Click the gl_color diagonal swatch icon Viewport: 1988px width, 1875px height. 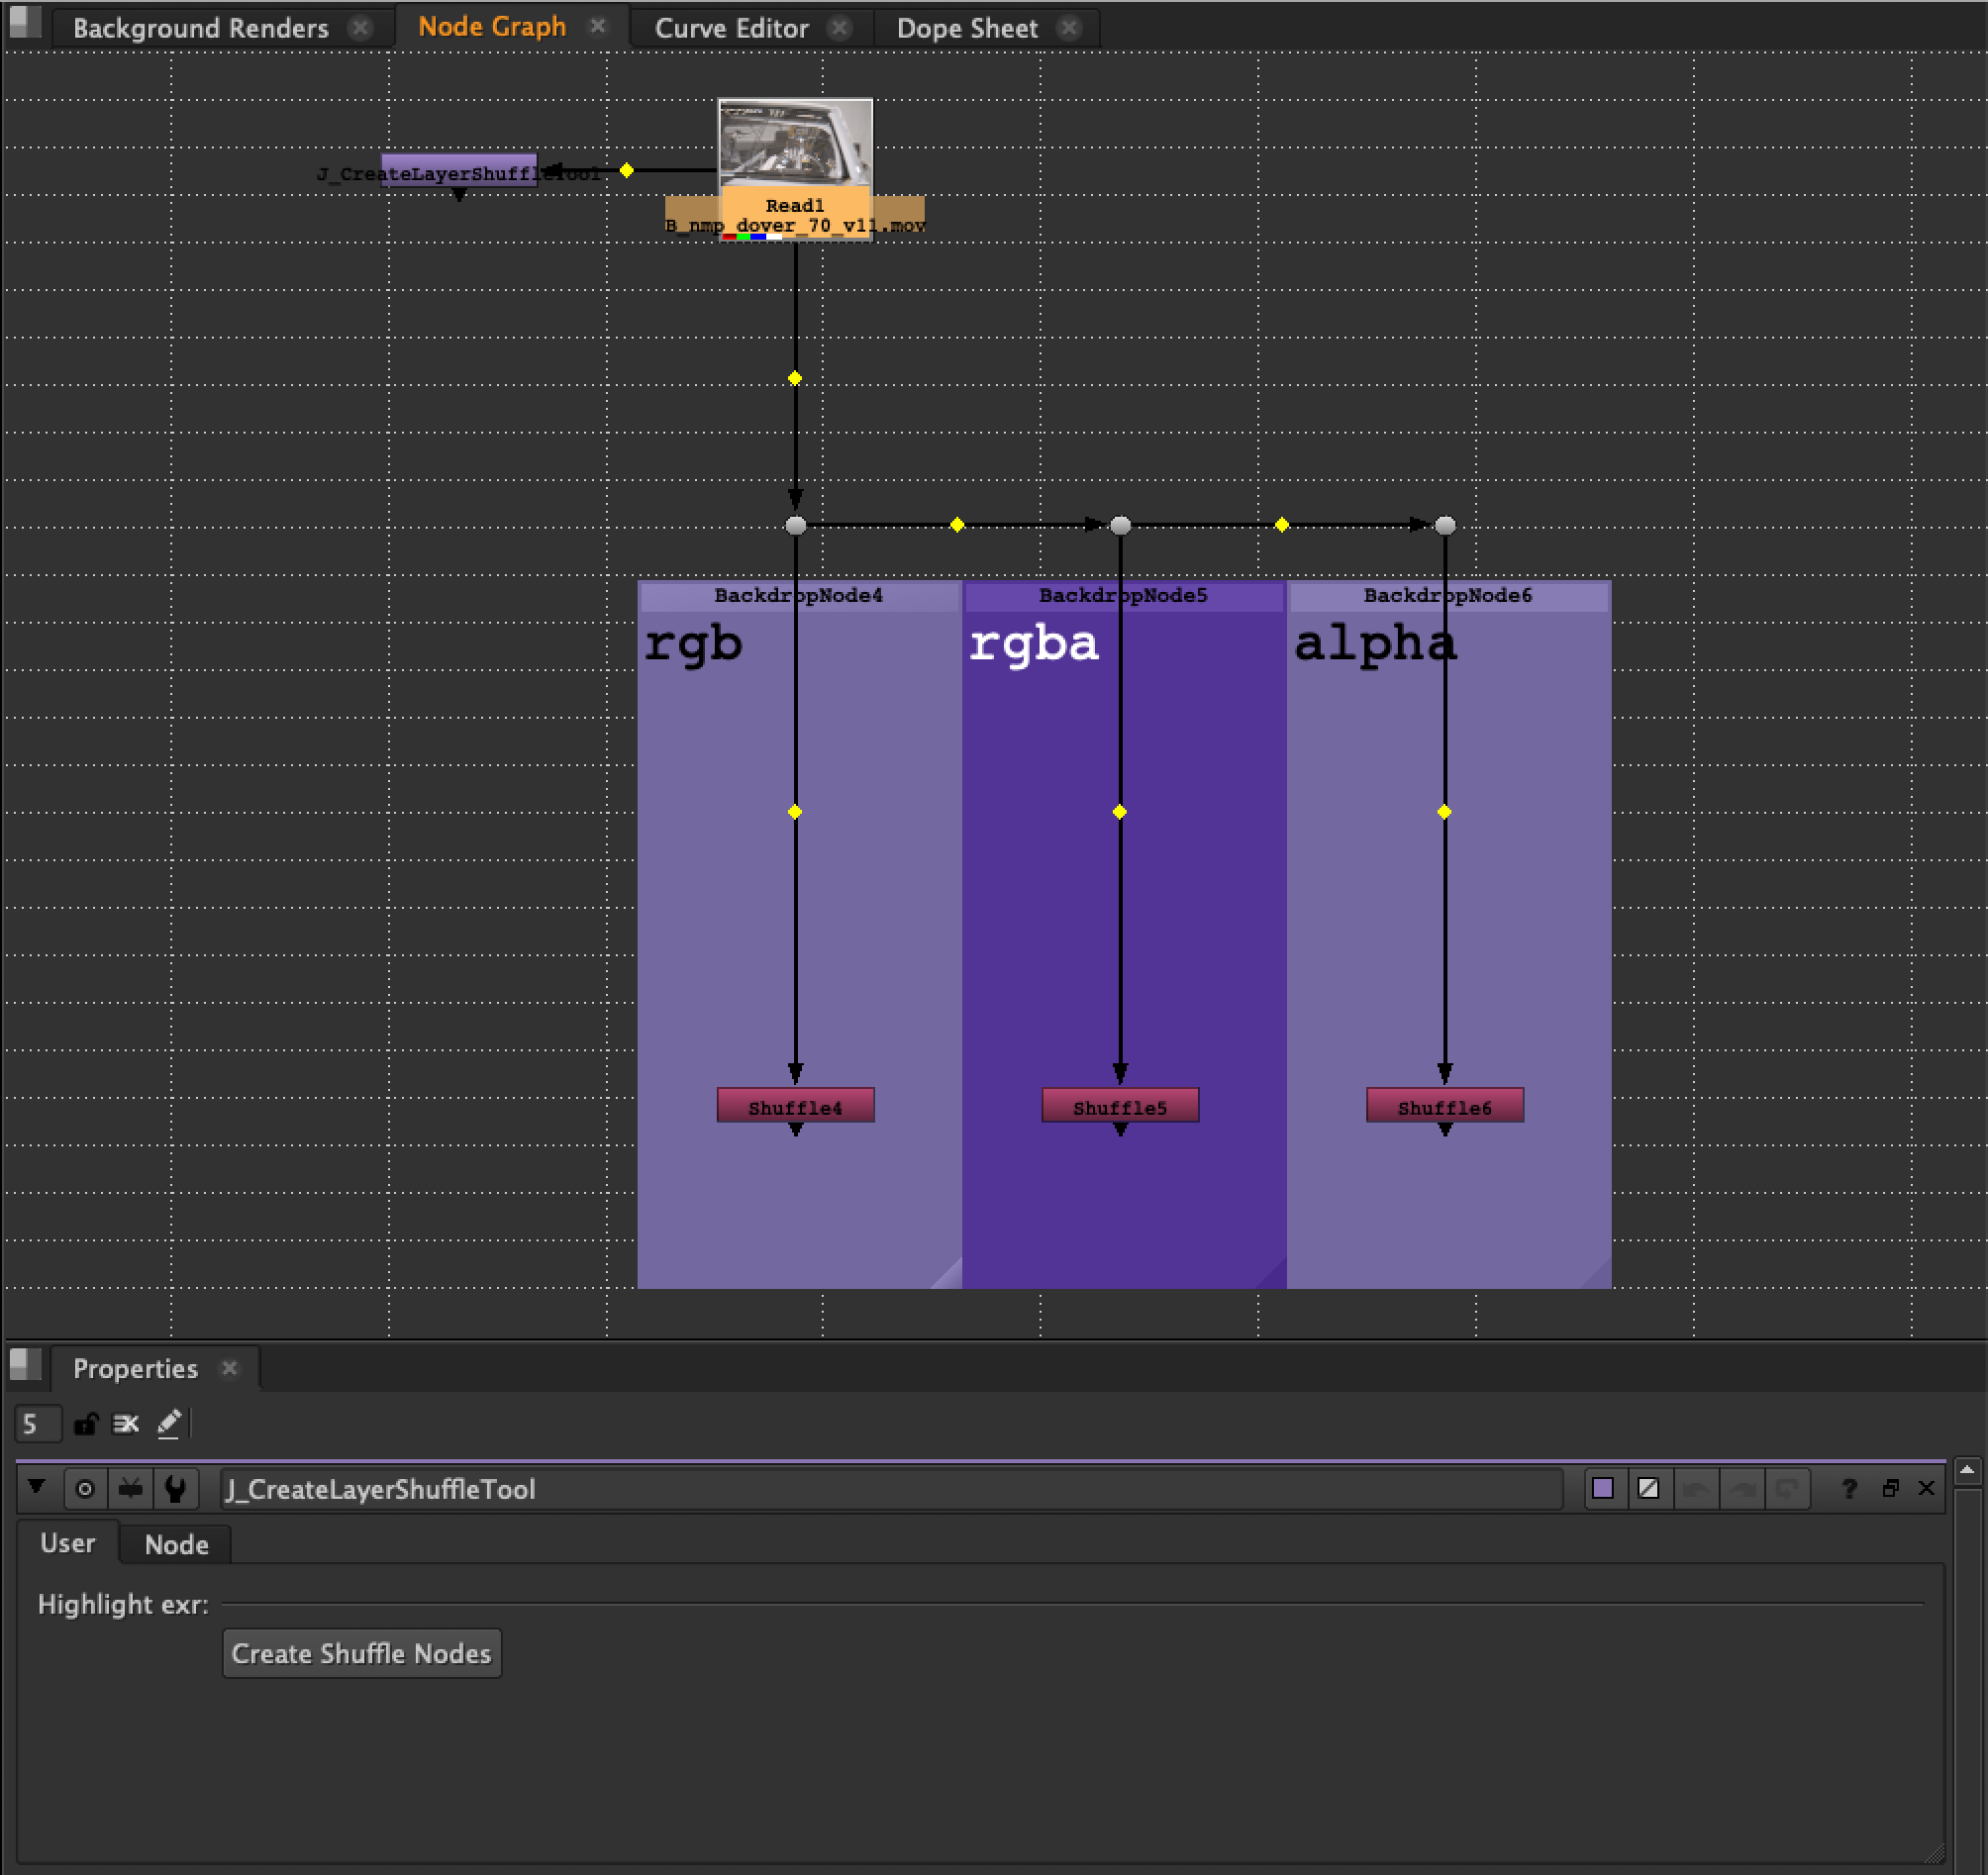pos(1648,1489)
